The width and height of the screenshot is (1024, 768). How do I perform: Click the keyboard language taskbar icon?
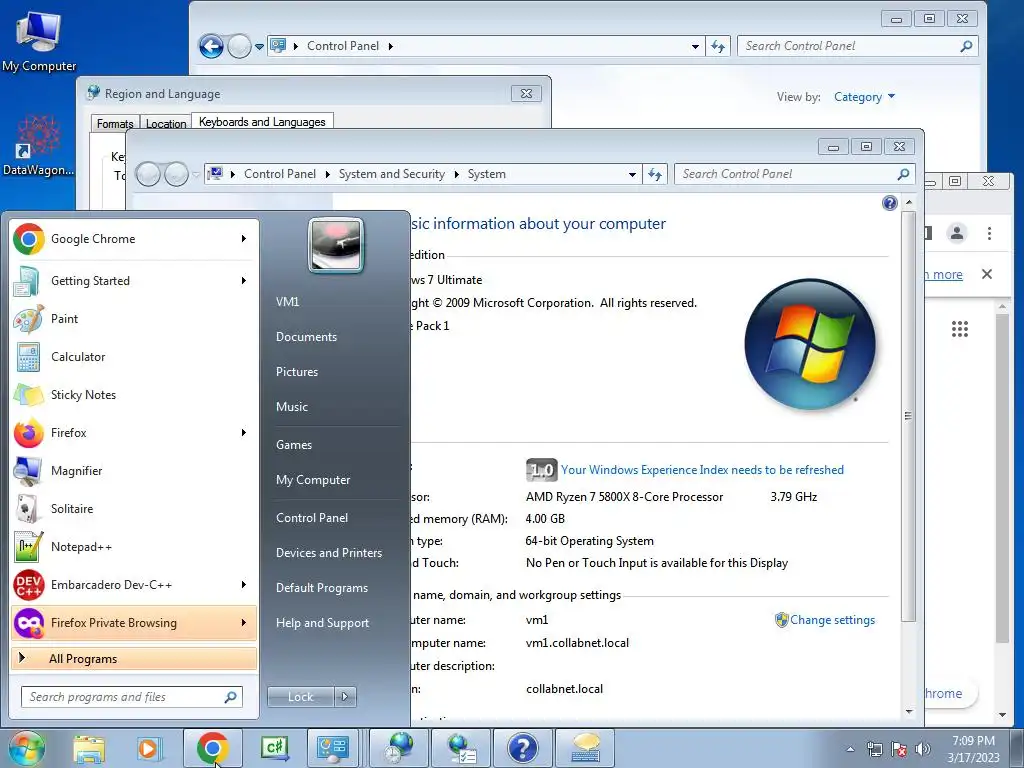[x=585, y=748]
